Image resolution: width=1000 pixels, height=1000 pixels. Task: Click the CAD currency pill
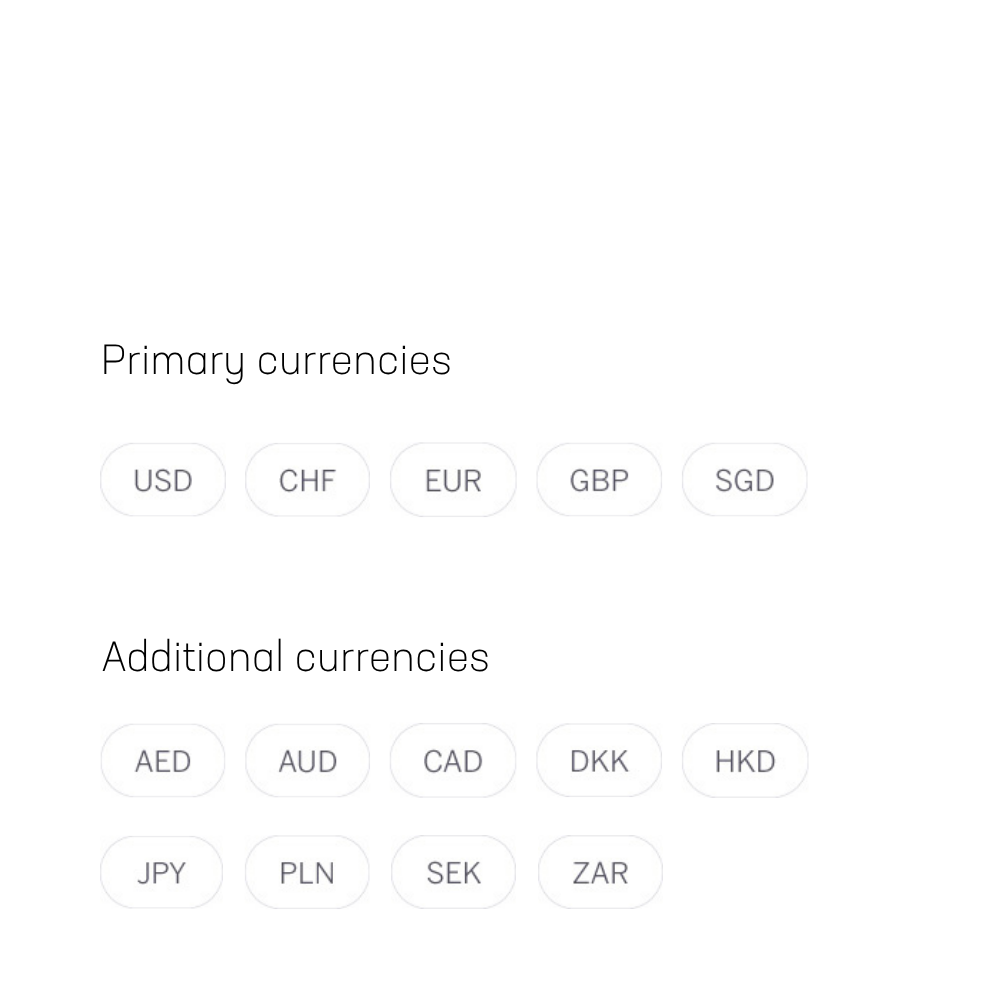[453, 760]
